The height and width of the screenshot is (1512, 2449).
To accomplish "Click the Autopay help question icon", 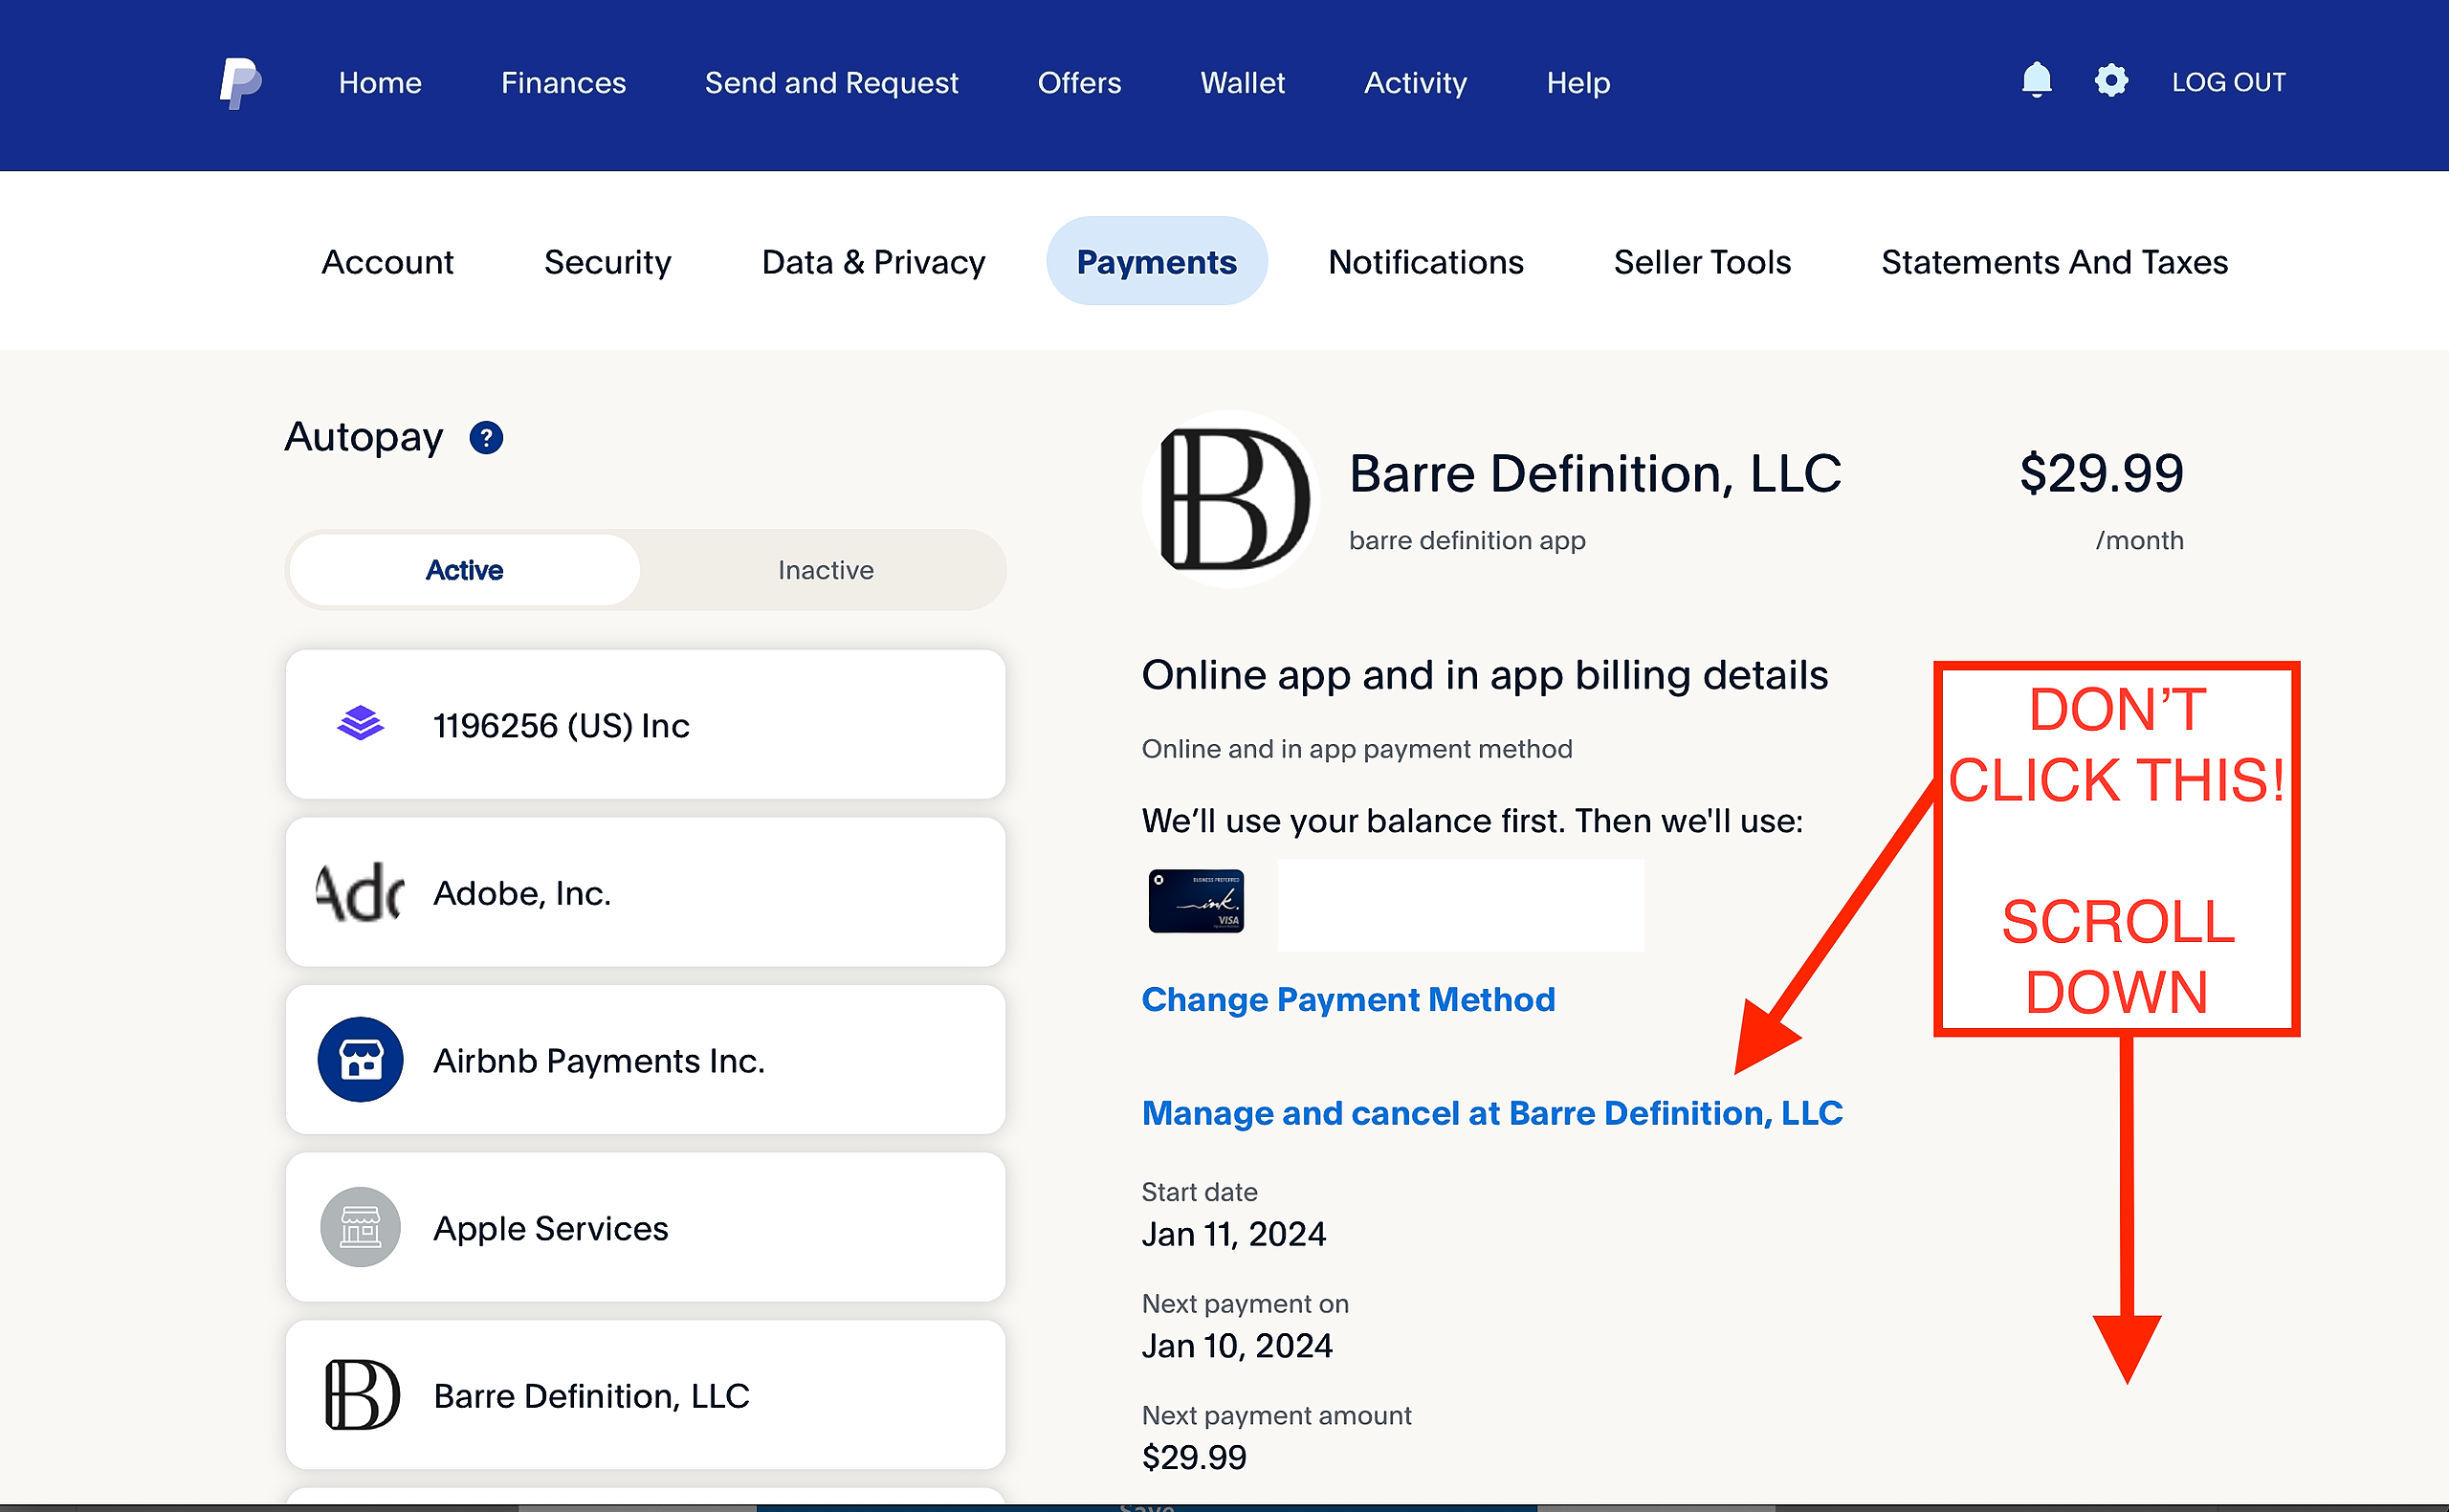I will click(486, 438).
